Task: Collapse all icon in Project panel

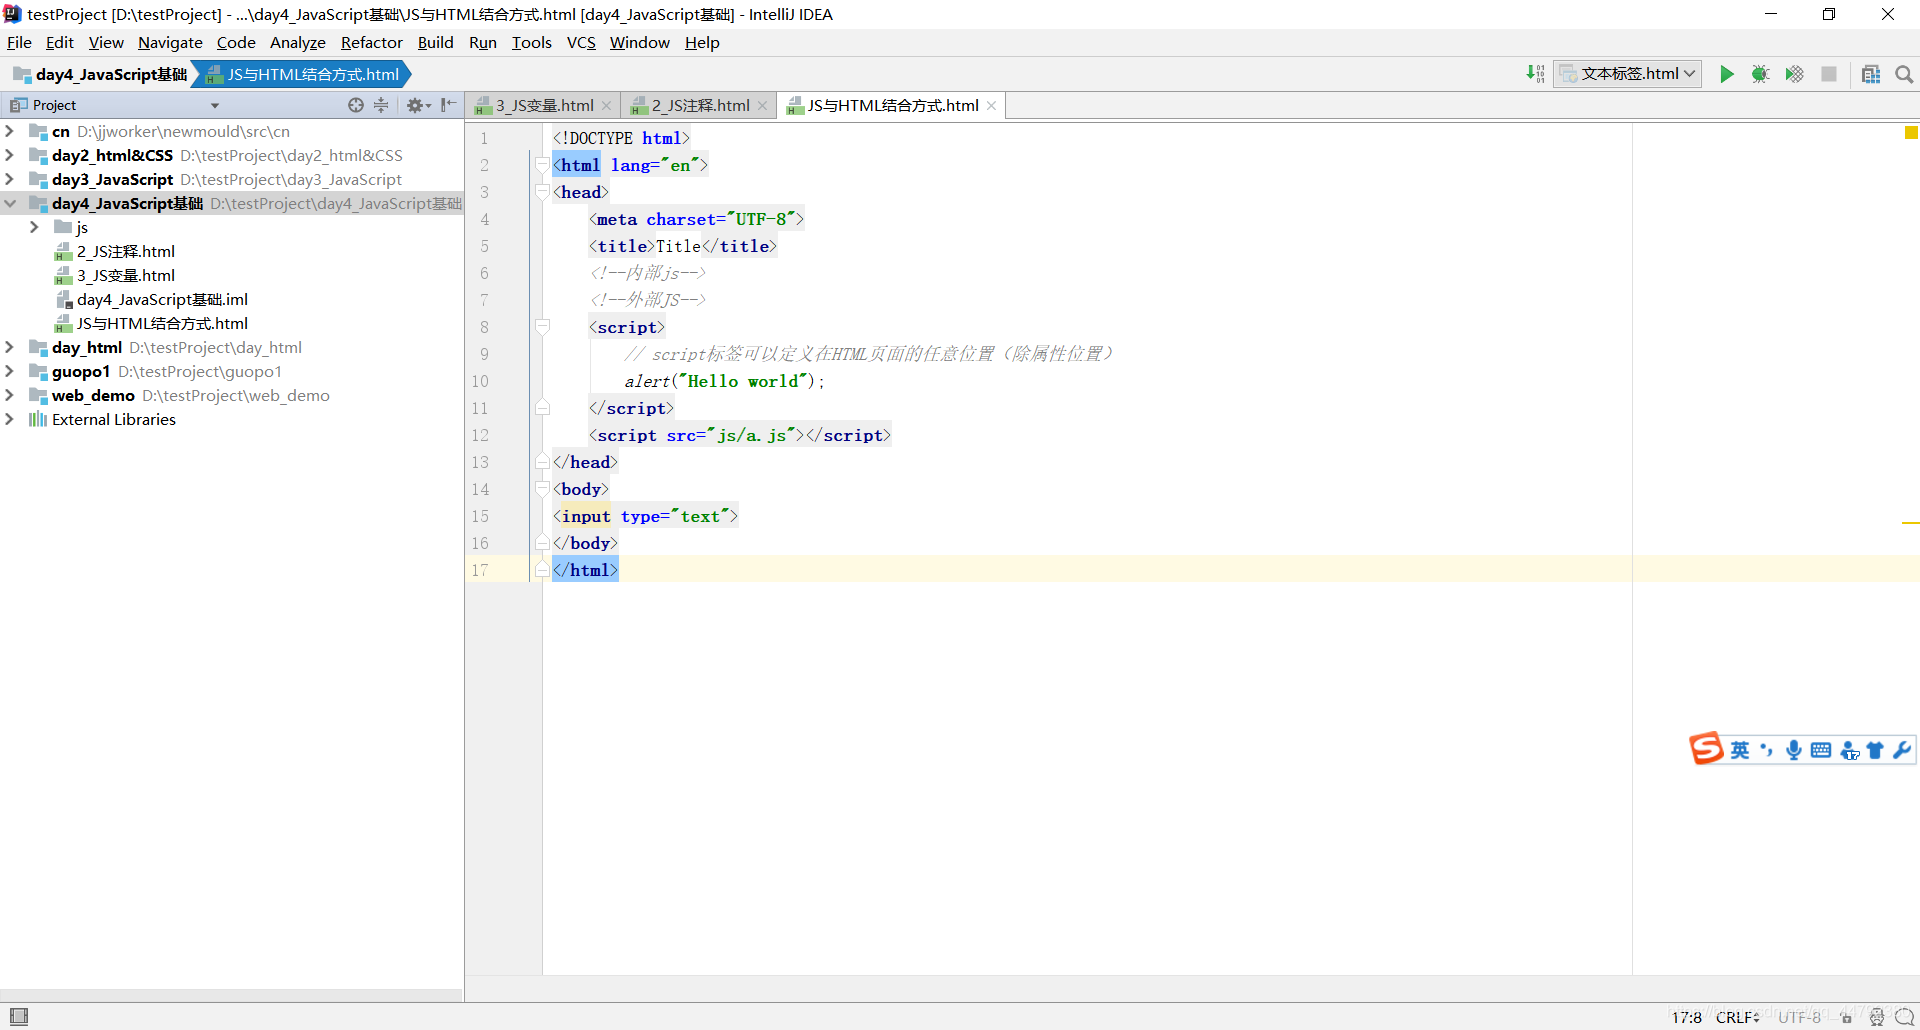Action: [381, 105]
